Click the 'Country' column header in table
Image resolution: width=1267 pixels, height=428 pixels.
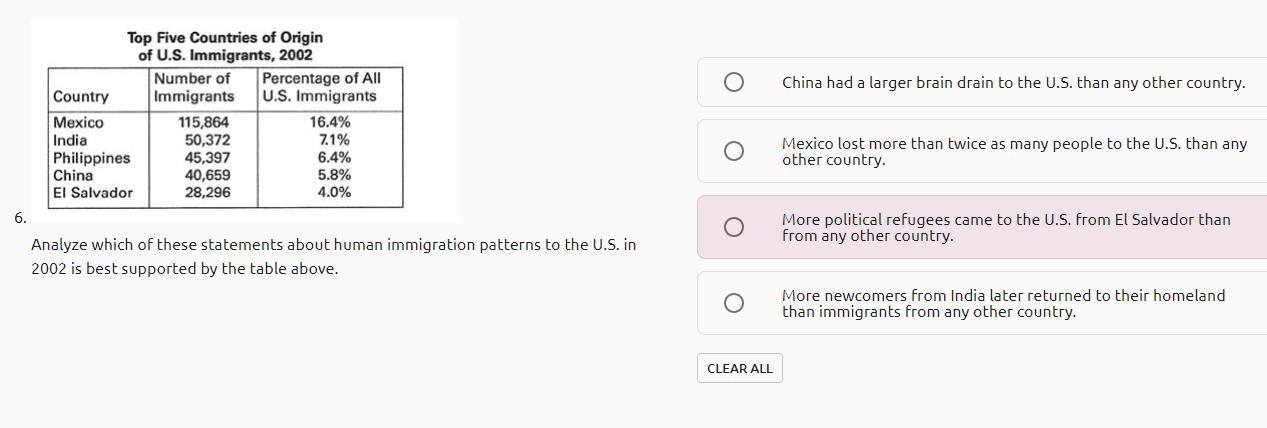click(x=81, y=97)
